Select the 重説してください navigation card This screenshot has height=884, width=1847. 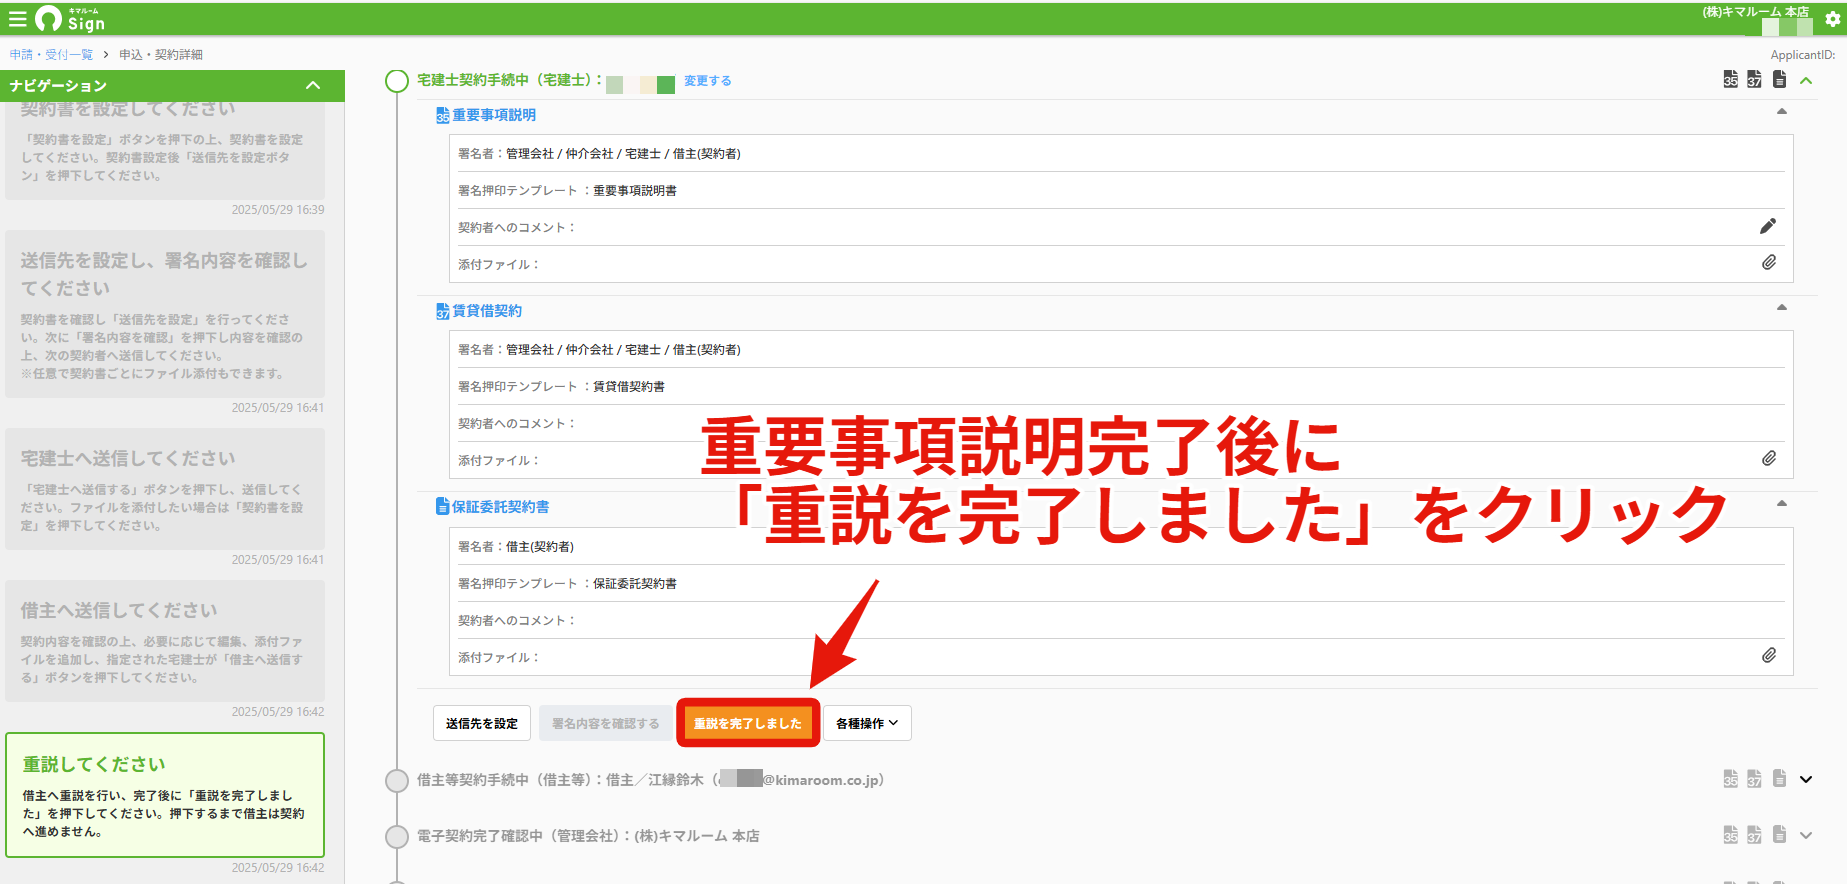point(165,795)
